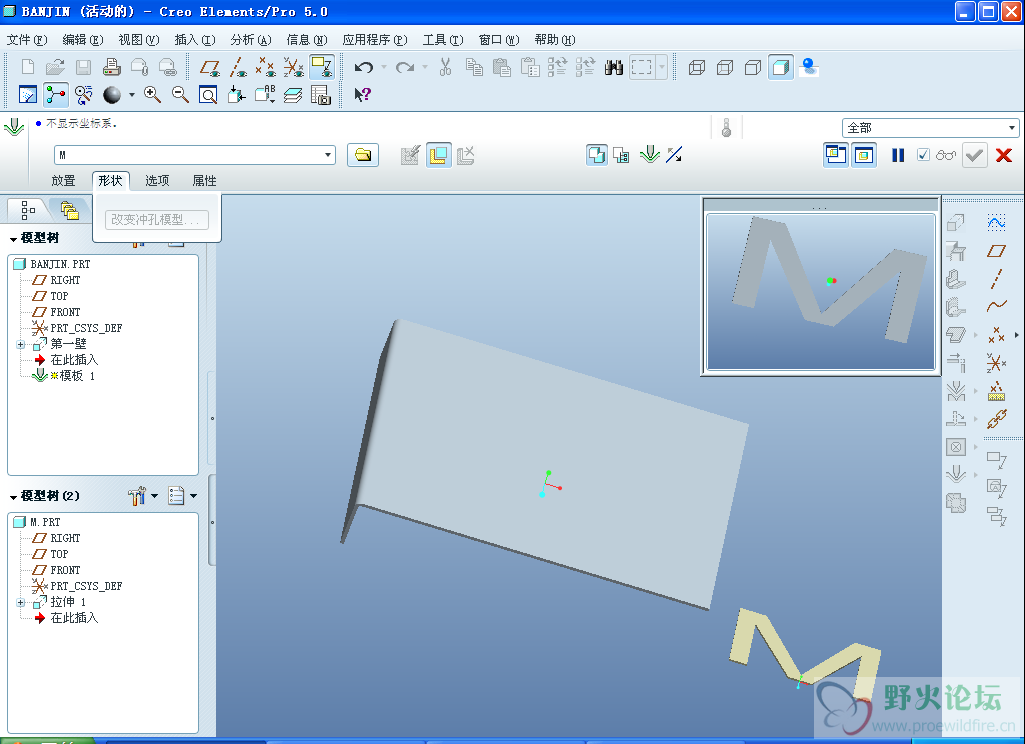Screen dimensions: 1025x744
Task: Click the context help arrow icon
Action: [x=362, y=95]
